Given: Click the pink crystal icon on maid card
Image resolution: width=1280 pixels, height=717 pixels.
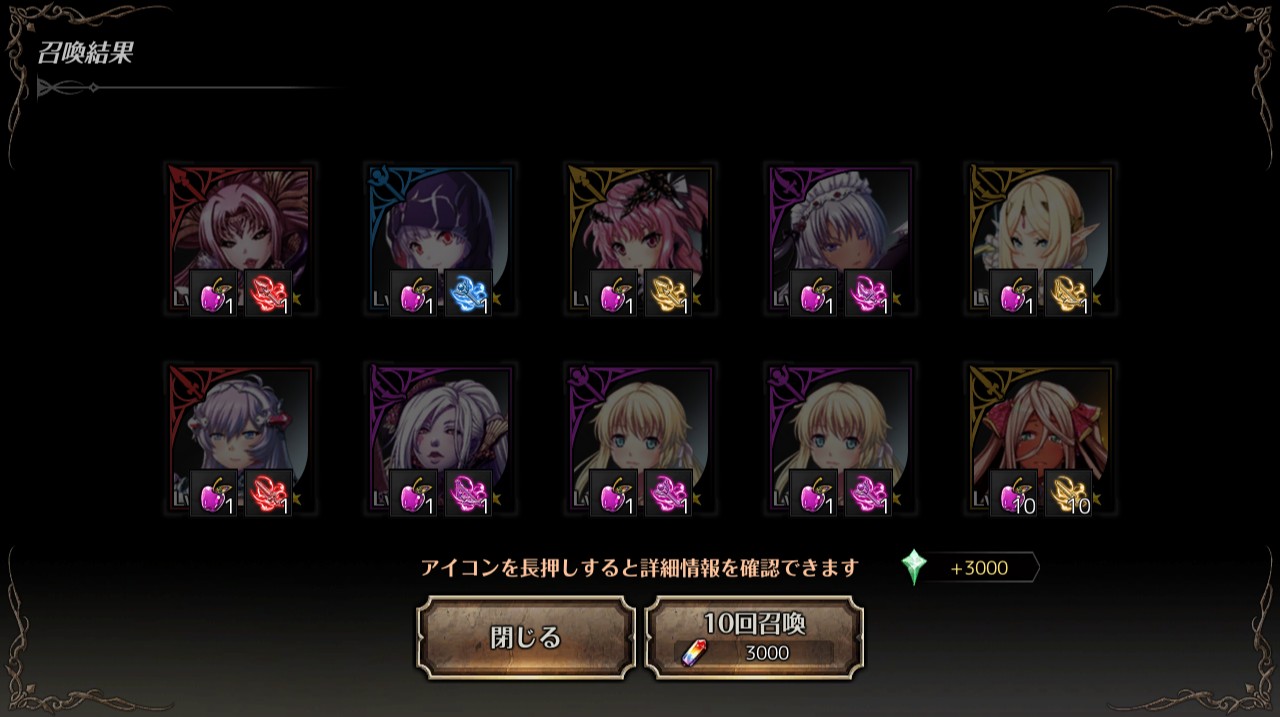Looking at the screenshot, I should tap(868, 293).
